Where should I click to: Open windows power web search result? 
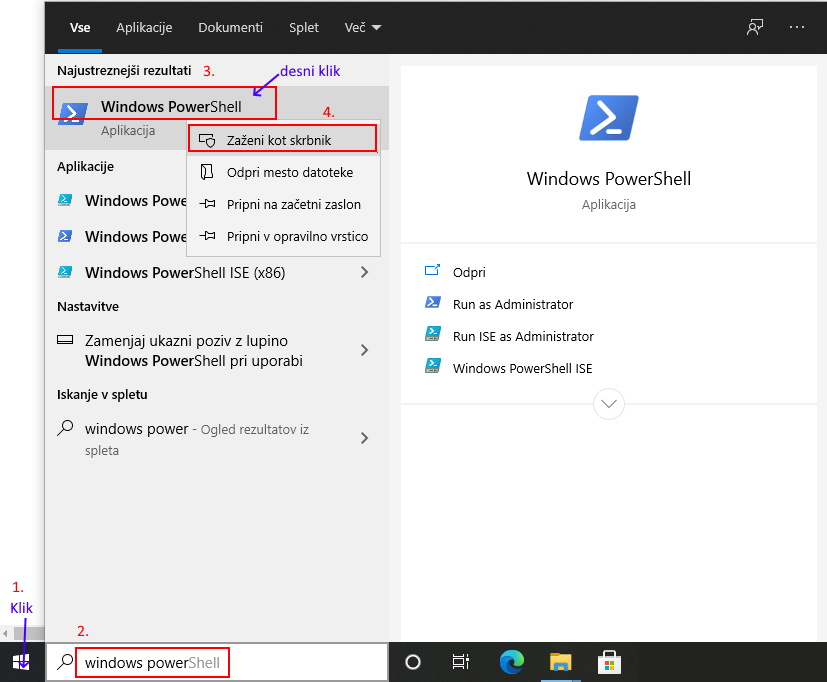point(217,439)
